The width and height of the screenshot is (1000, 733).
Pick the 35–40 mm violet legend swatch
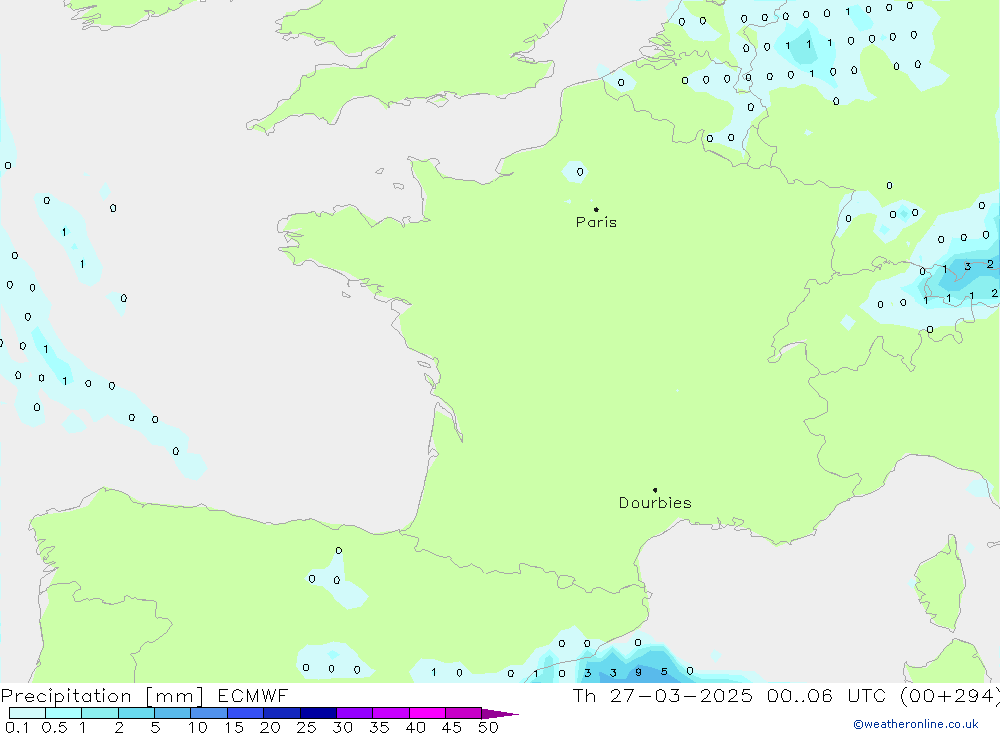390,713
